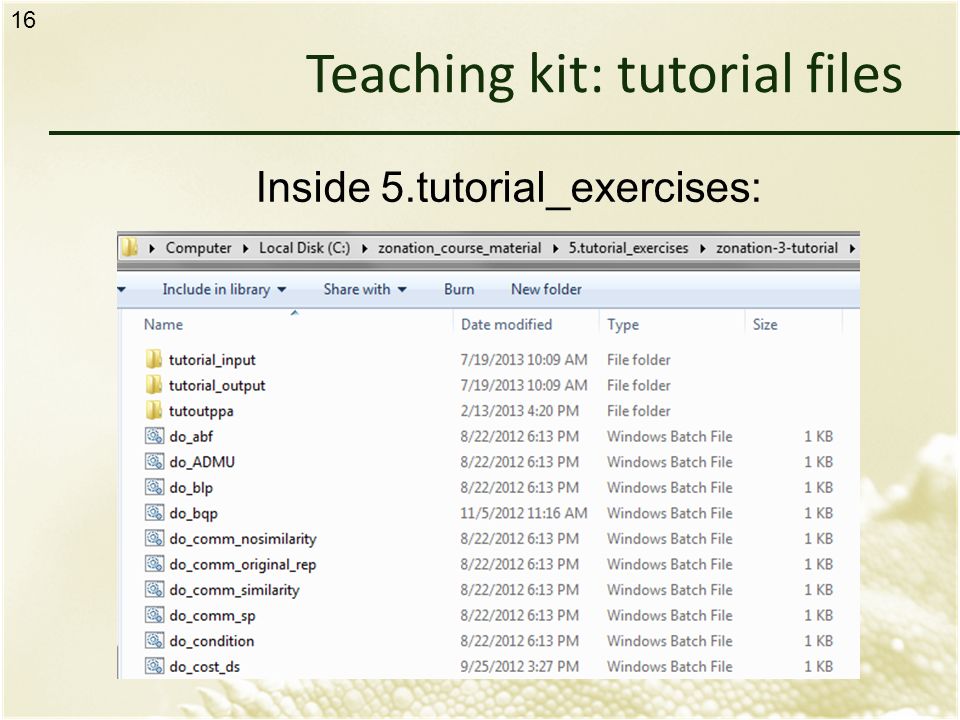Viewport: 960px width, 720px height.
Task: Go to zonation_course_material breadcrumb
Action: click(x=459, y=248)
